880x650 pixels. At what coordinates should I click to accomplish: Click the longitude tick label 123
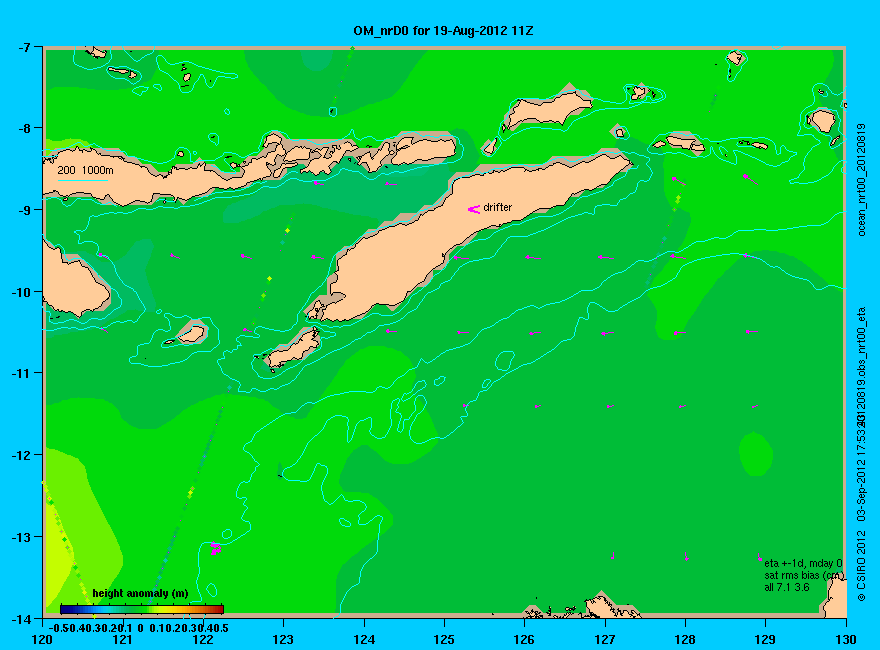[283, 639]
